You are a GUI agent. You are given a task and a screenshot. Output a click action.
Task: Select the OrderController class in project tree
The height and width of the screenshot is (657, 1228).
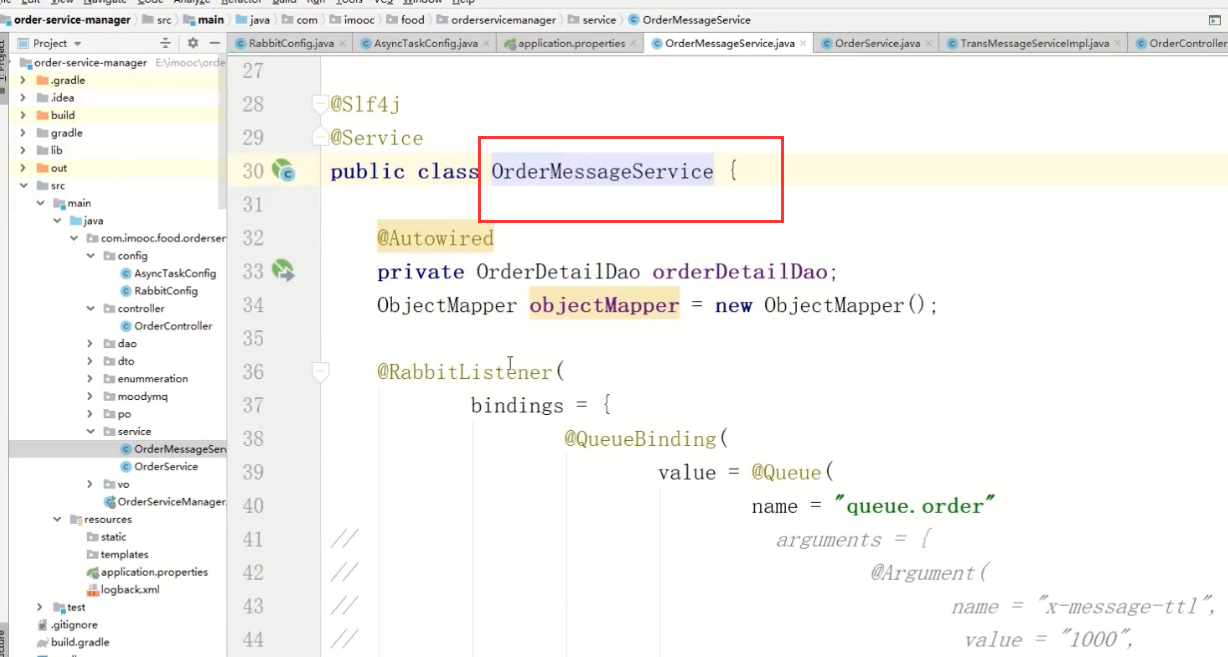coord(165,326)
